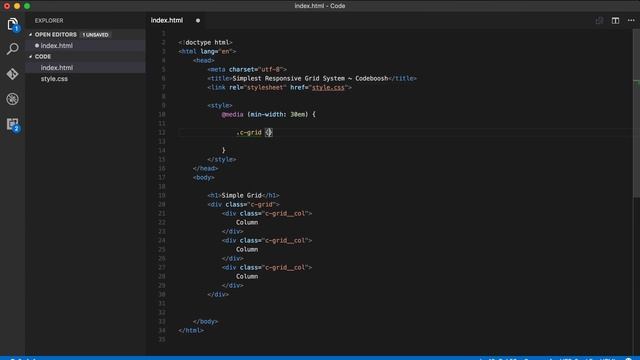Screen dimensions: 640x360
Task: Click the closing head tag
Action: [x=205, y=169]
